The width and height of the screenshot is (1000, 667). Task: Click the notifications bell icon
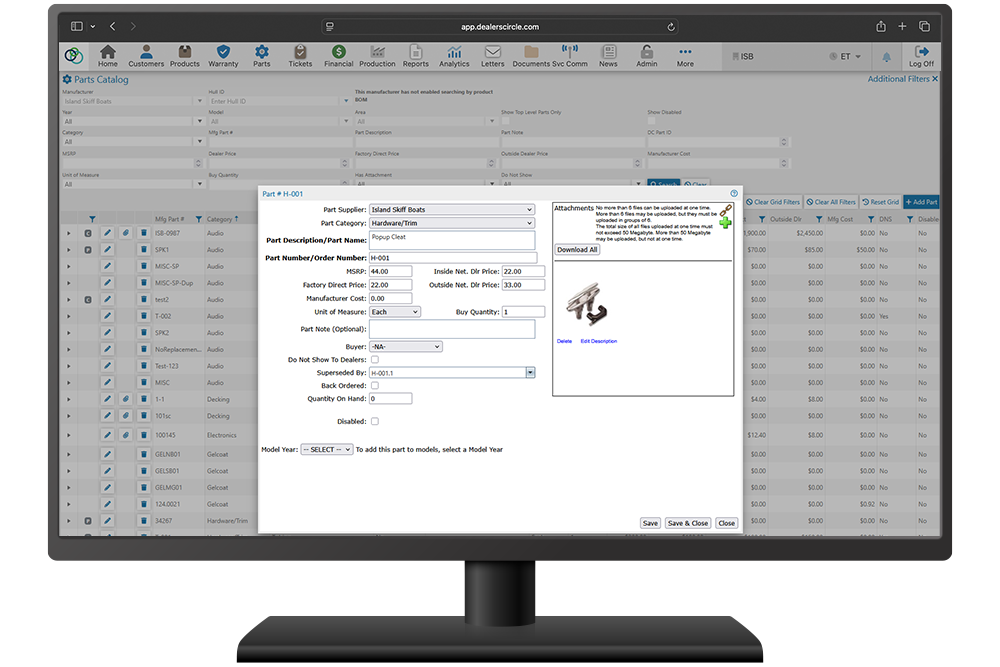[886, 57]
